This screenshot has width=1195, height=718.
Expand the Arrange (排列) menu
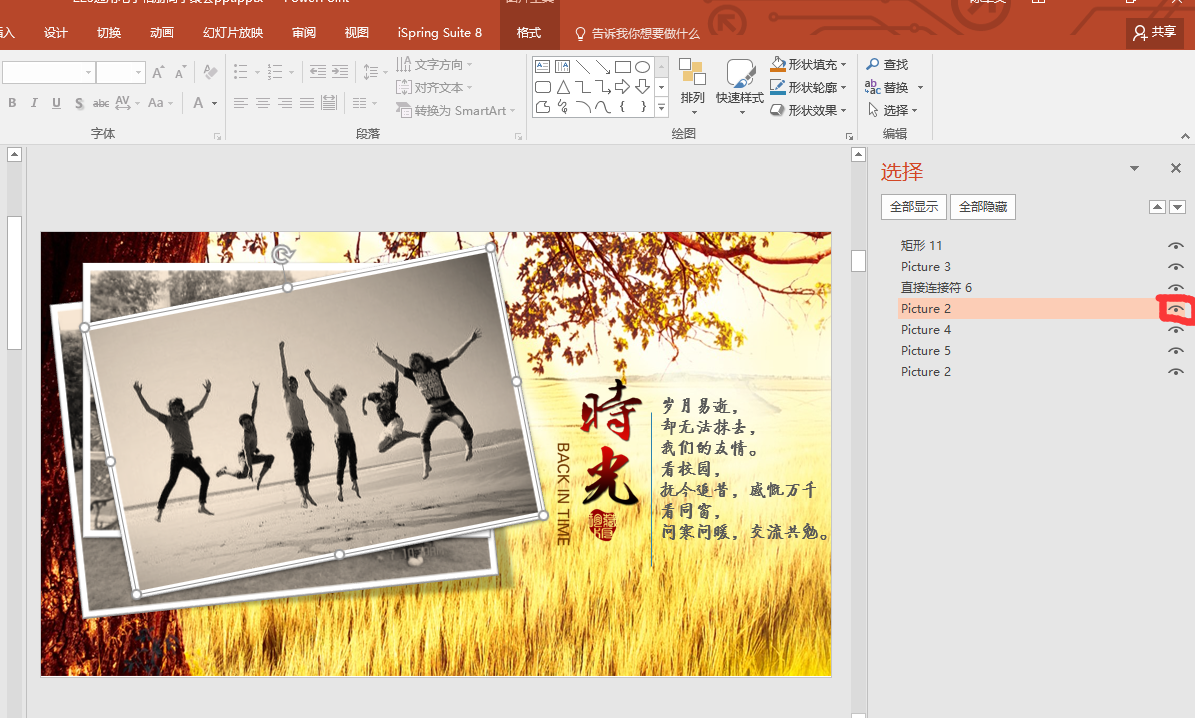click(693, 87)
